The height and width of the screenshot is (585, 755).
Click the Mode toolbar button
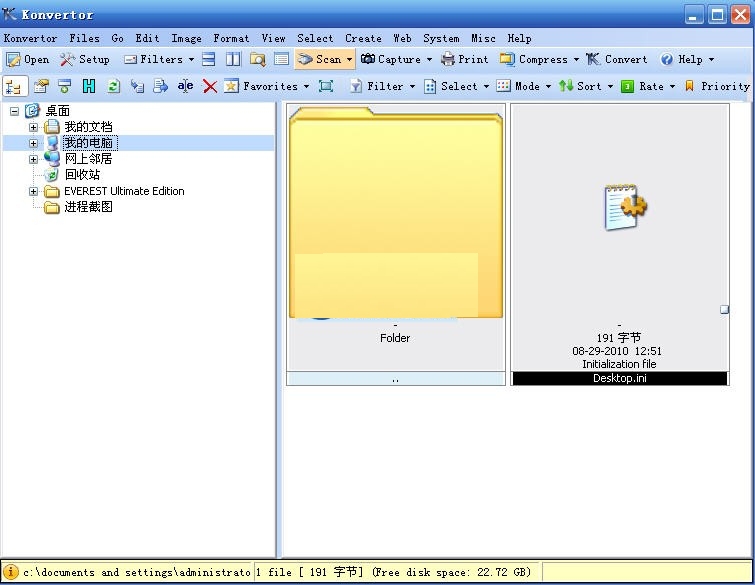[x=518, y=87]
